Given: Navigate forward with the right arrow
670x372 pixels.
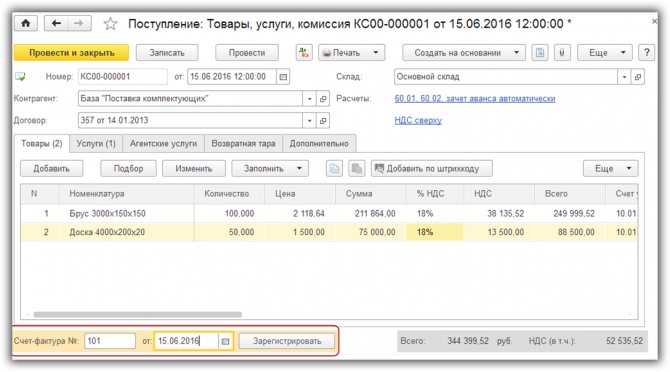Looking at the screenshot, I should (79, 23).
